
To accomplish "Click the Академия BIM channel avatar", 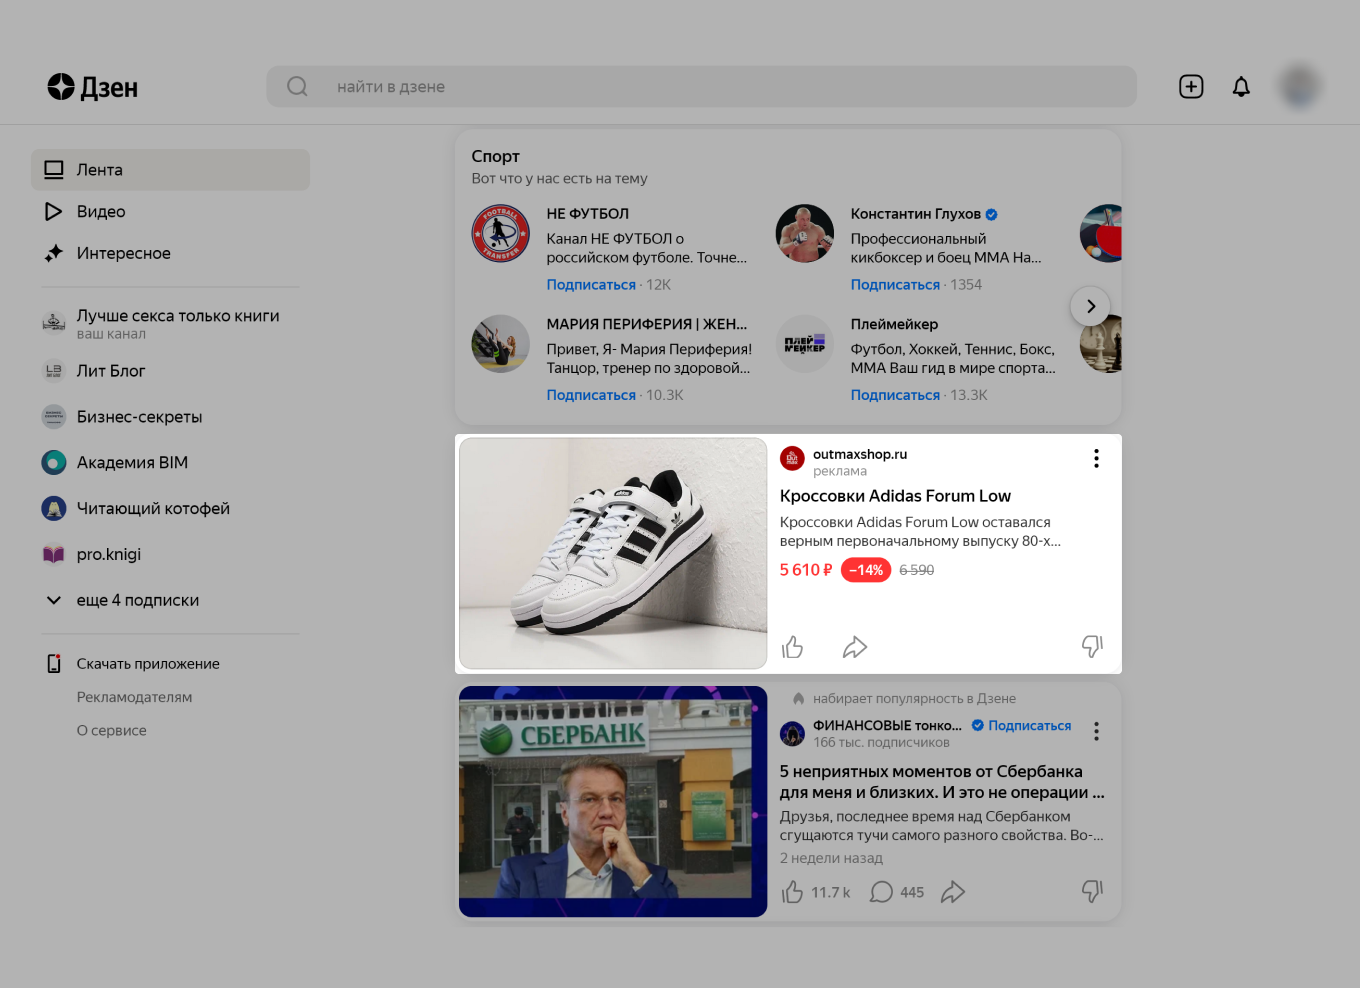I will [54, 463].
